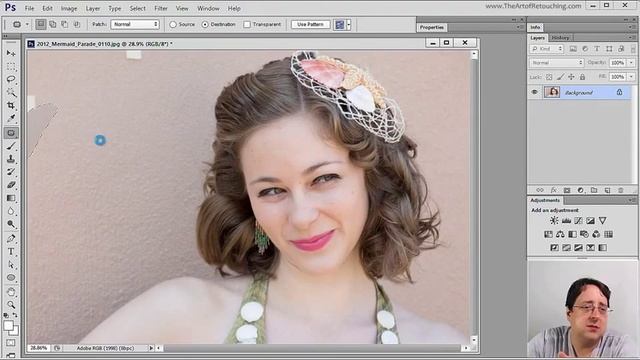
Task: Open the Opacity slider dropdown arrow
Action: tap(631, 63)
